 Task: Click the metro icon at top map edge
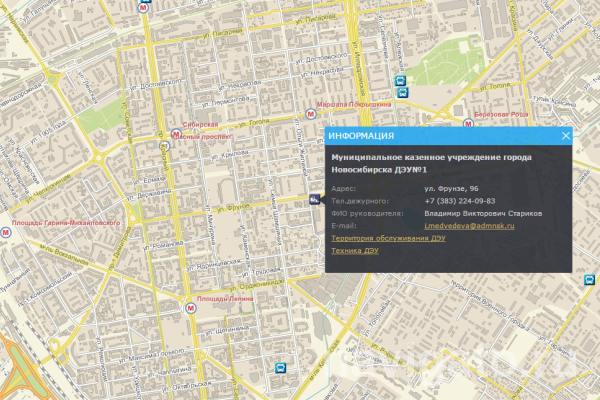pos(147,4)
